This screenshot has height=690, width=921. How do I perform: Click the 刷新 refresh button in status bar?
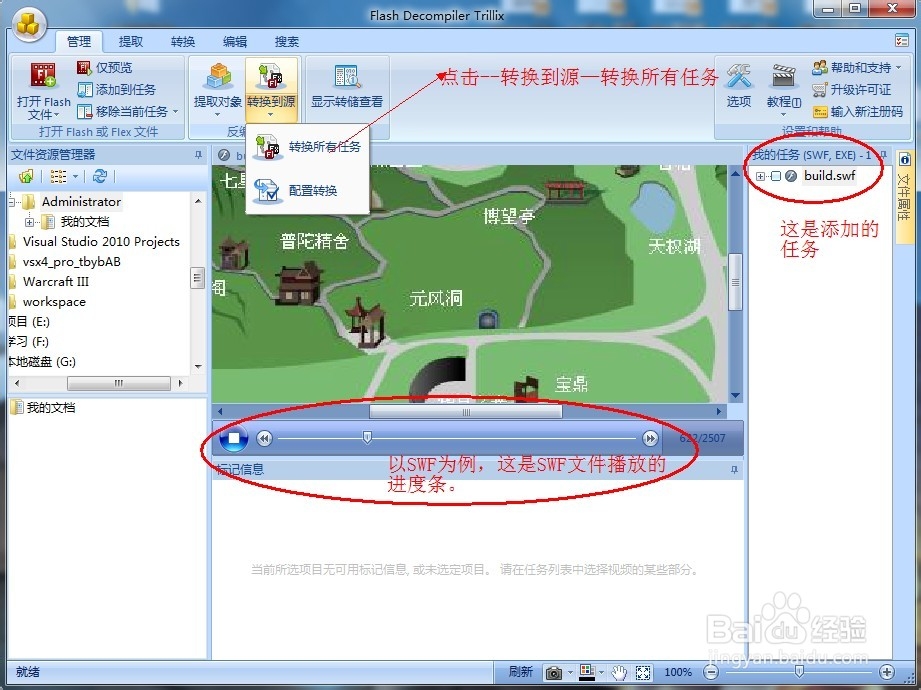(520, 672)
